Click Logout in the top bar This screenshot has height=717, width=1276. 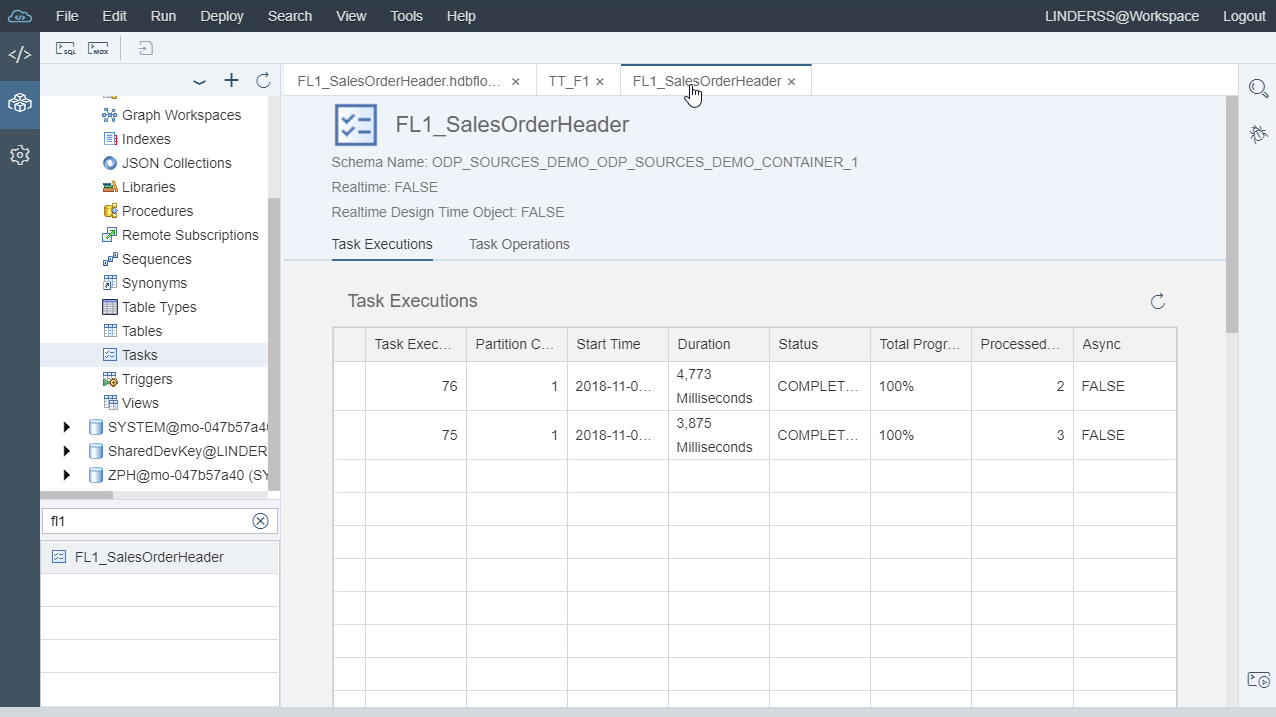1244,15
